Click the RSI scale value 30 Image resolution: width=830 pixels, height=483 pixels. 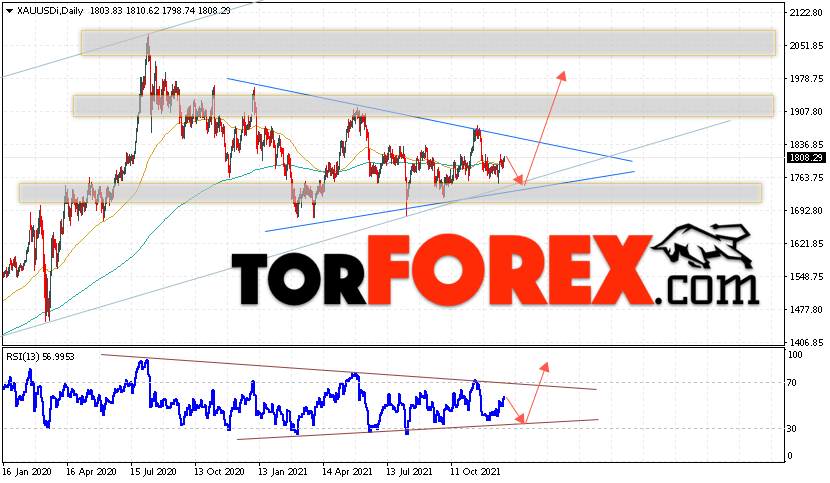[792, 428]
